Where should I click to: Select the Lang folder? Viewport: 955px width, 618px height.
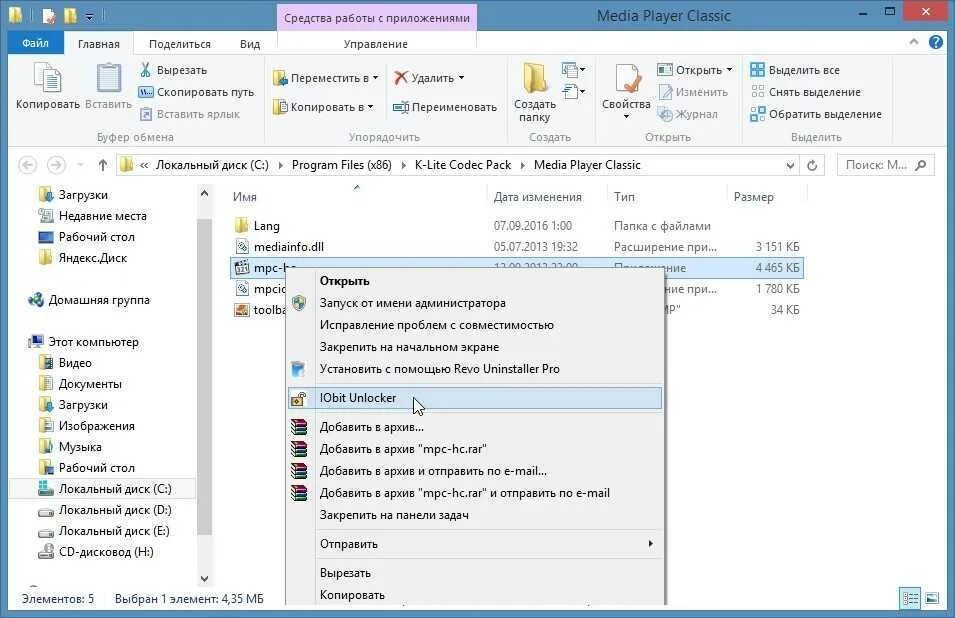pos(267,226)
